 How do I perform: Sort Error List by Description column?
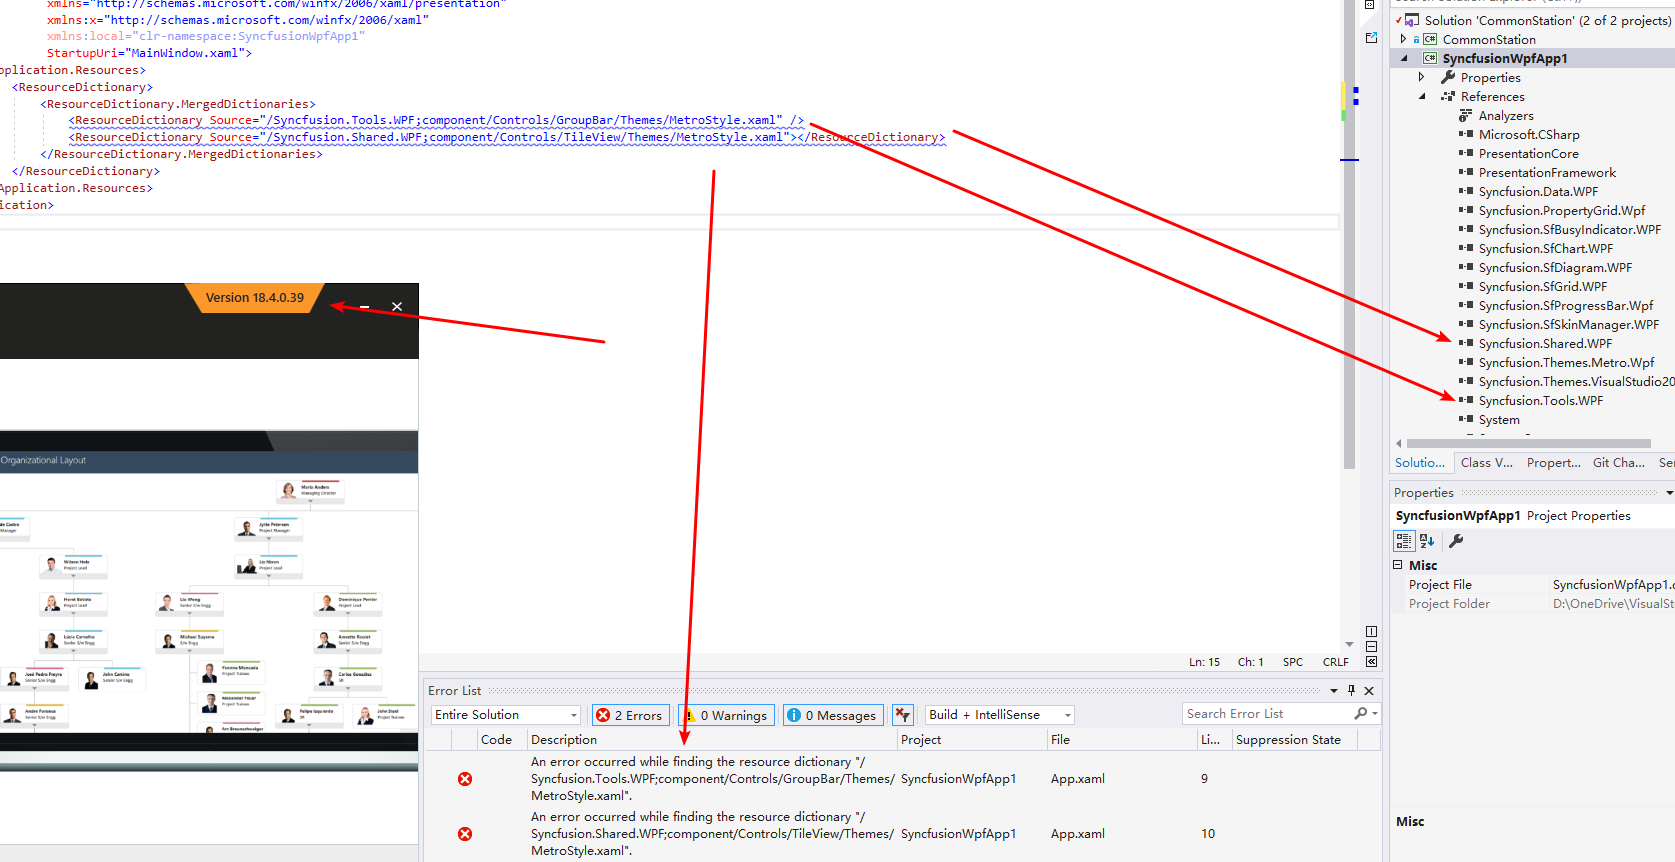point(711,740)
